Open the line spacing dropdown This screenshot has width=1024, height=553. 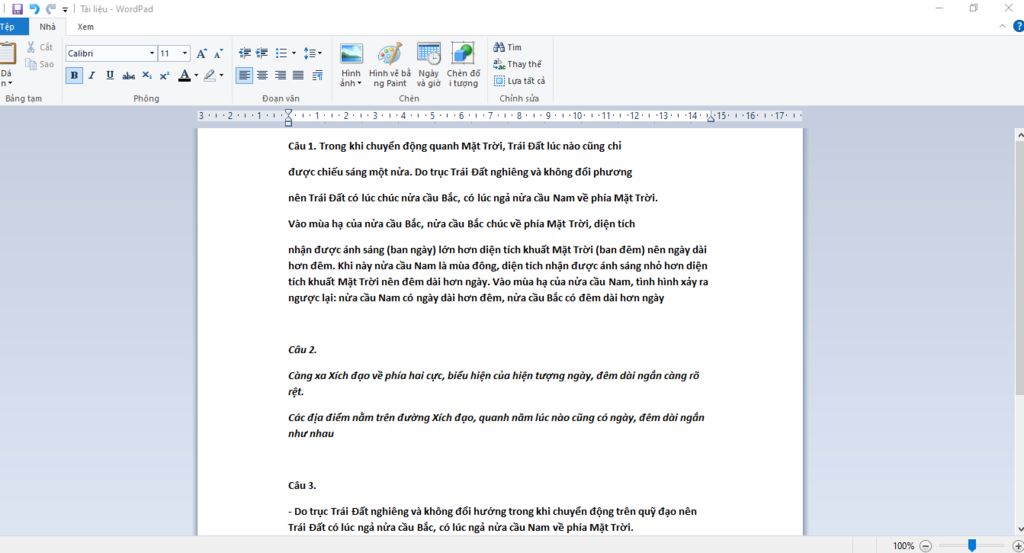tap(313, 54)
